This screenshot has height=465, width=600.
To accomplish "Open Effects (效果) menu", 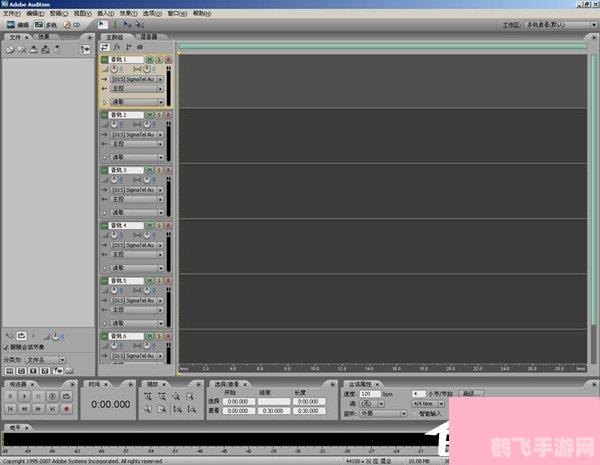I will point(128,13).
